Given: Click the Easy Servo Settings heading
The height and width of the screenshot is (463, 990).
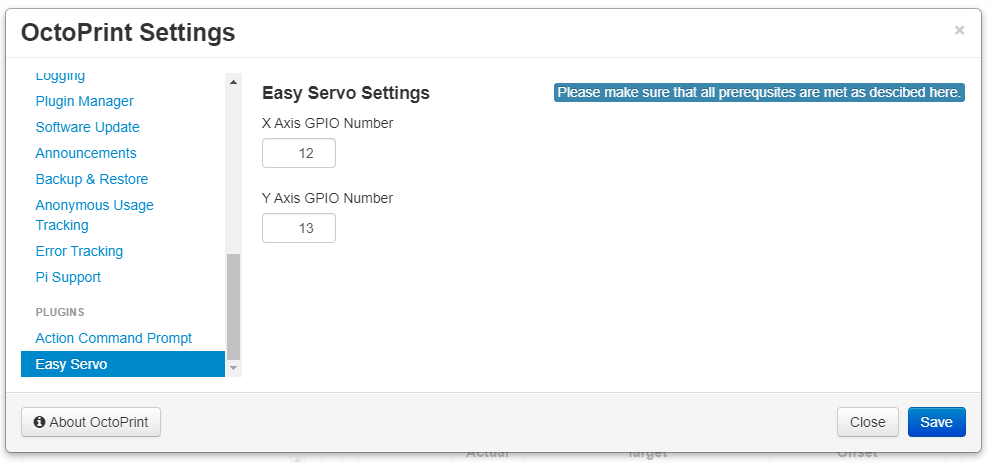Looking at the screenshot, I should (345, 93).
